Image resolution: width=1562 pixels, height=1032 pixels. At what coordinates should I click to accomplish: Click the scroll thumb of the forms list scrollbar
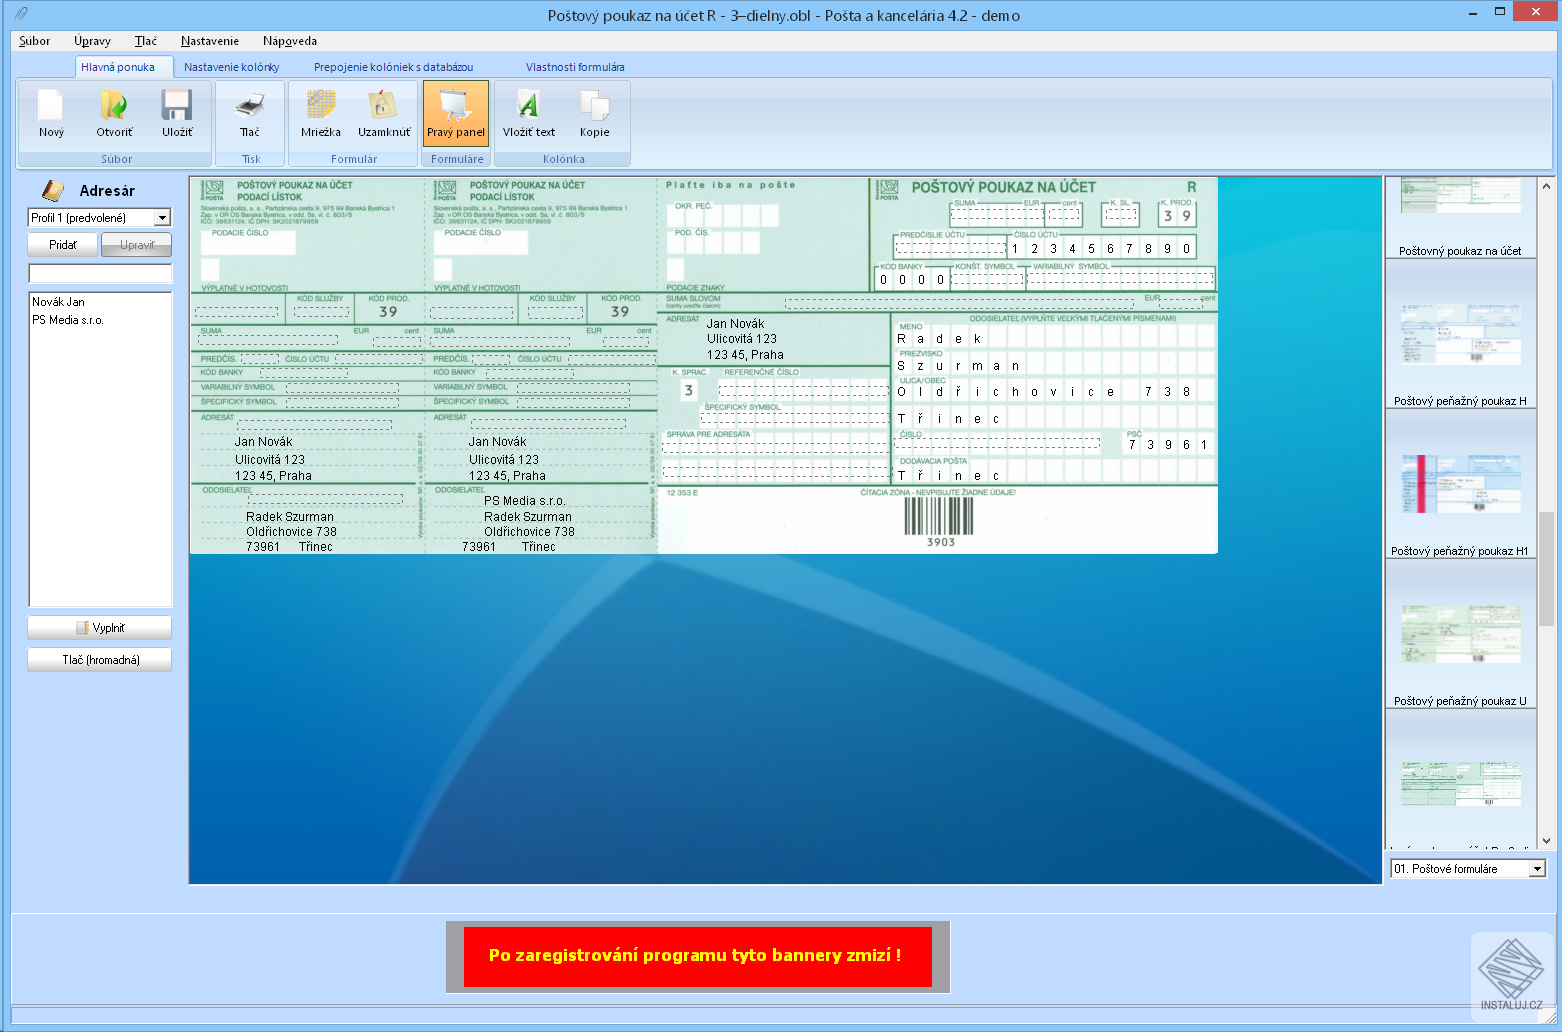[x=1546, y=568]
